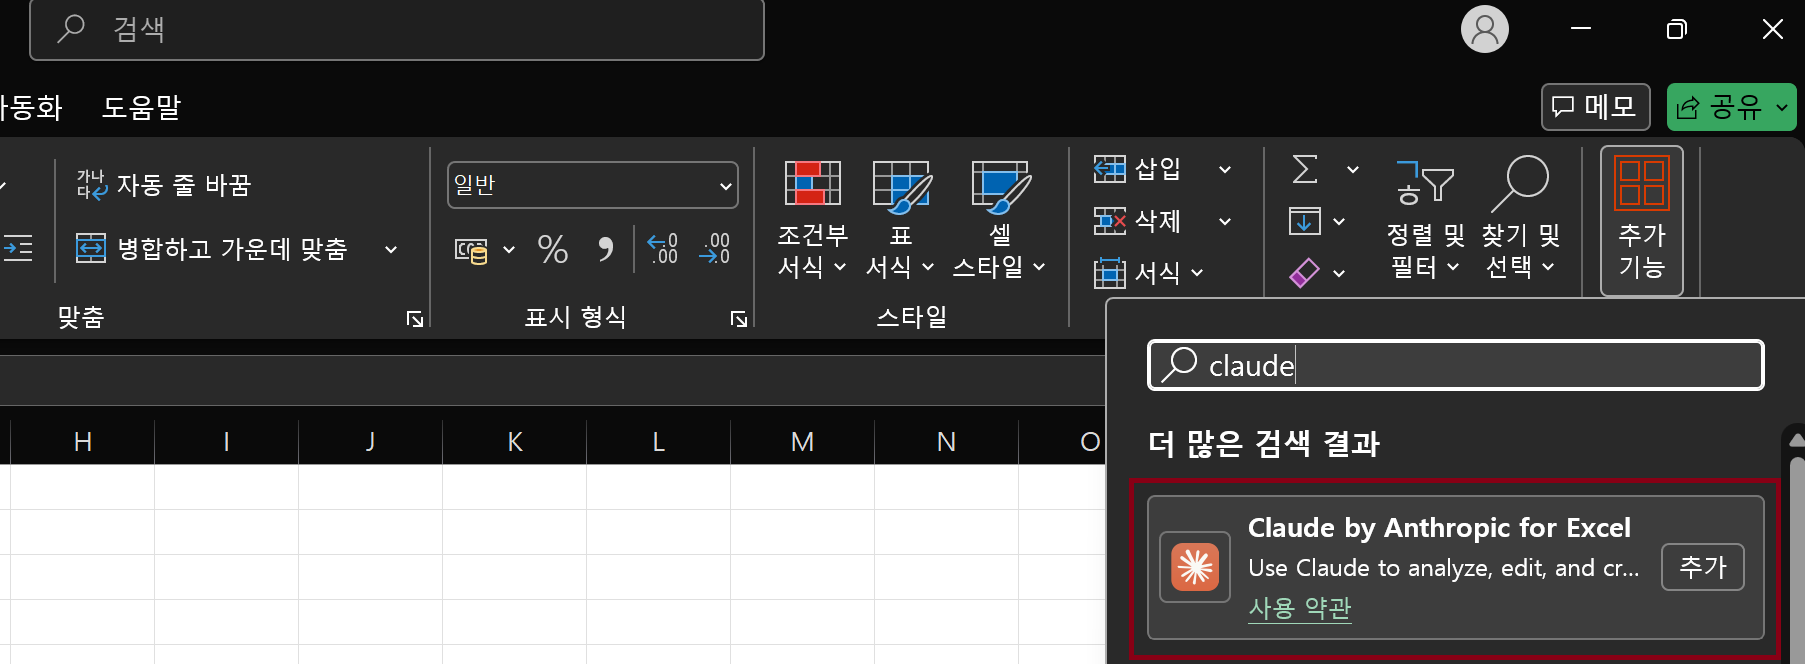Expand the Clear dropdown arrow
The height and width of the screenshot is (664, 1805).
click(1339, 274)
